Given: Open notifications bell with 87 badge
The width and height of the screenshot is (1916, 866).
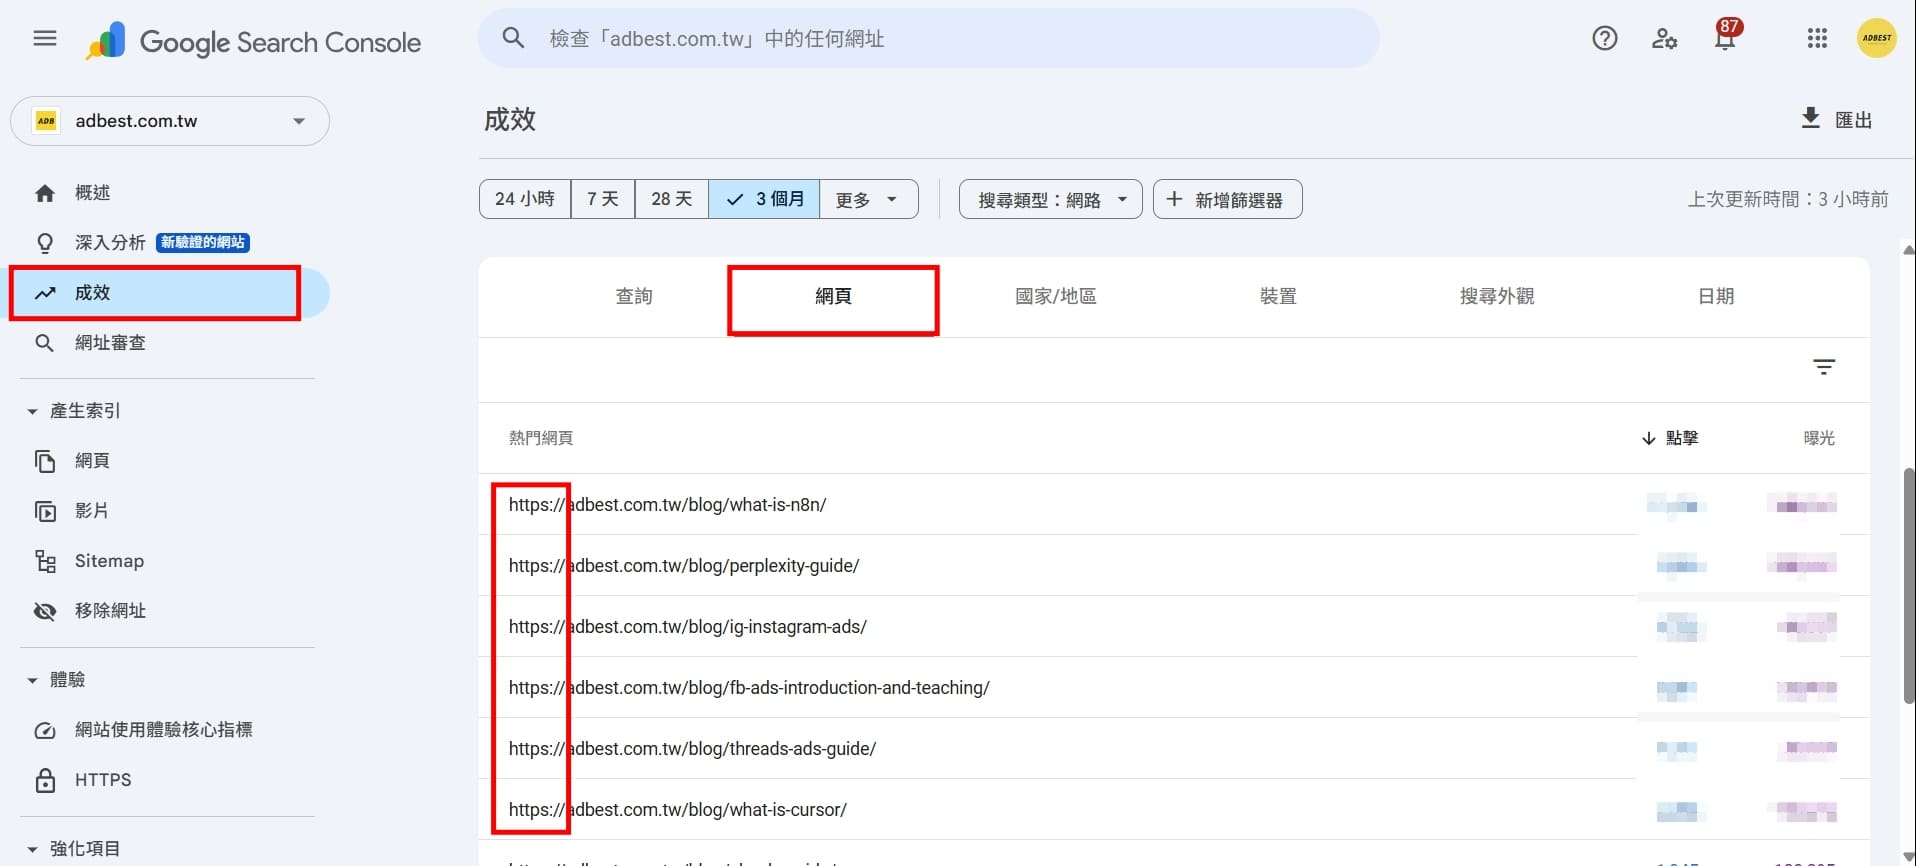Looking at the screenshot, I should tap(1726, 37).
